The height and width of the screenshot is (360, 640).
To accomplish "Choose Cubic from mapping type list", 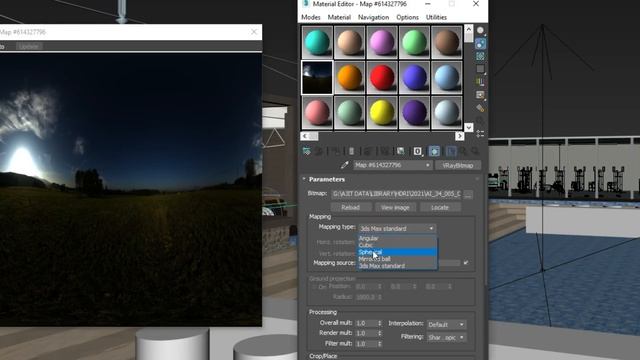I will (x=397, y=245).
